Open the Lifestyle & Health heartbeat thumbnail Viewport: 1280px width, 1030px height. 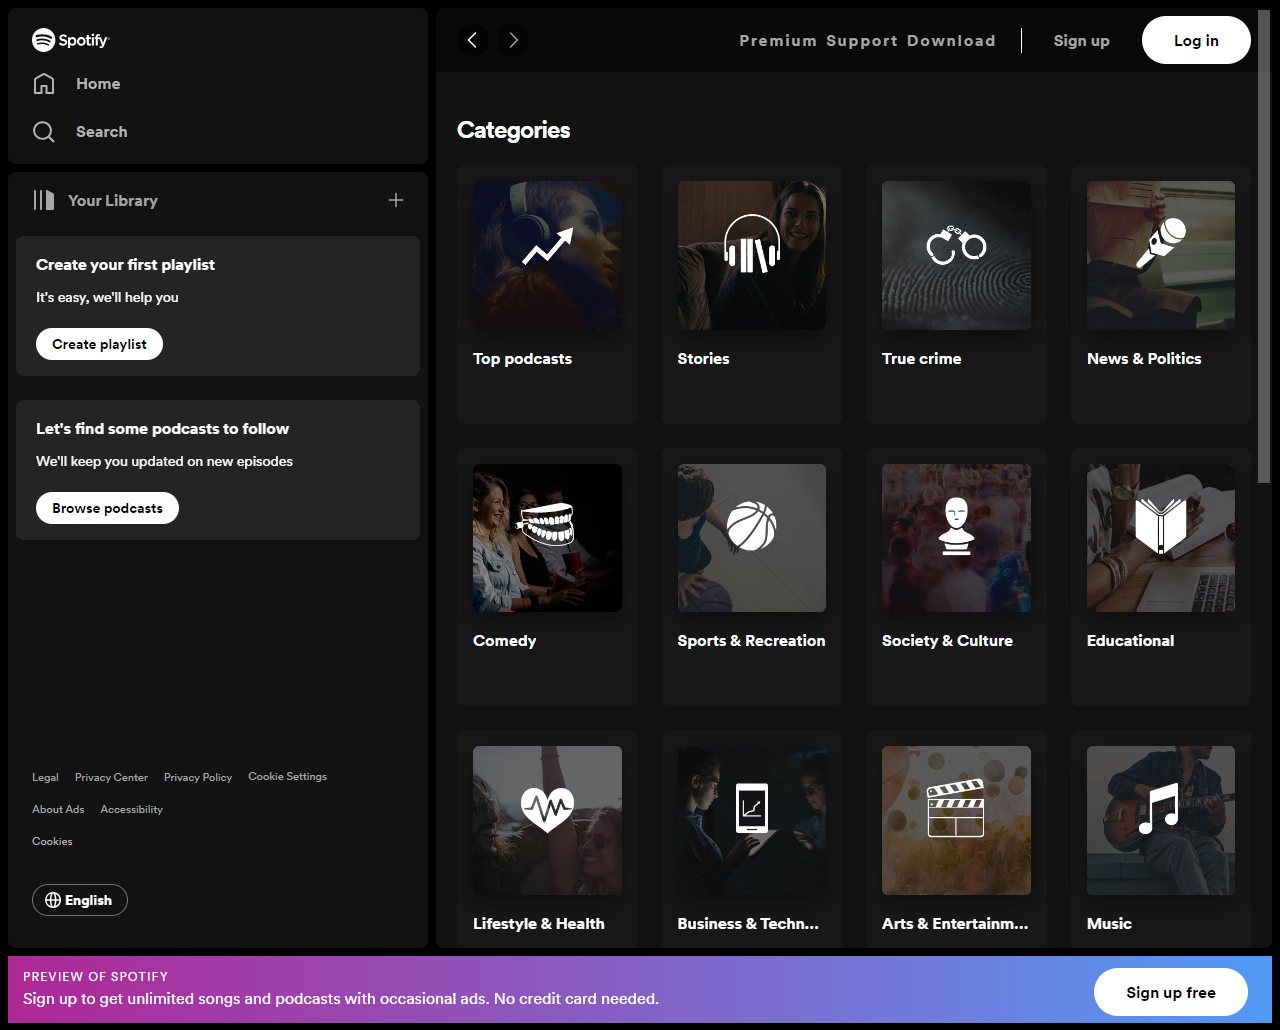point(547,820)
